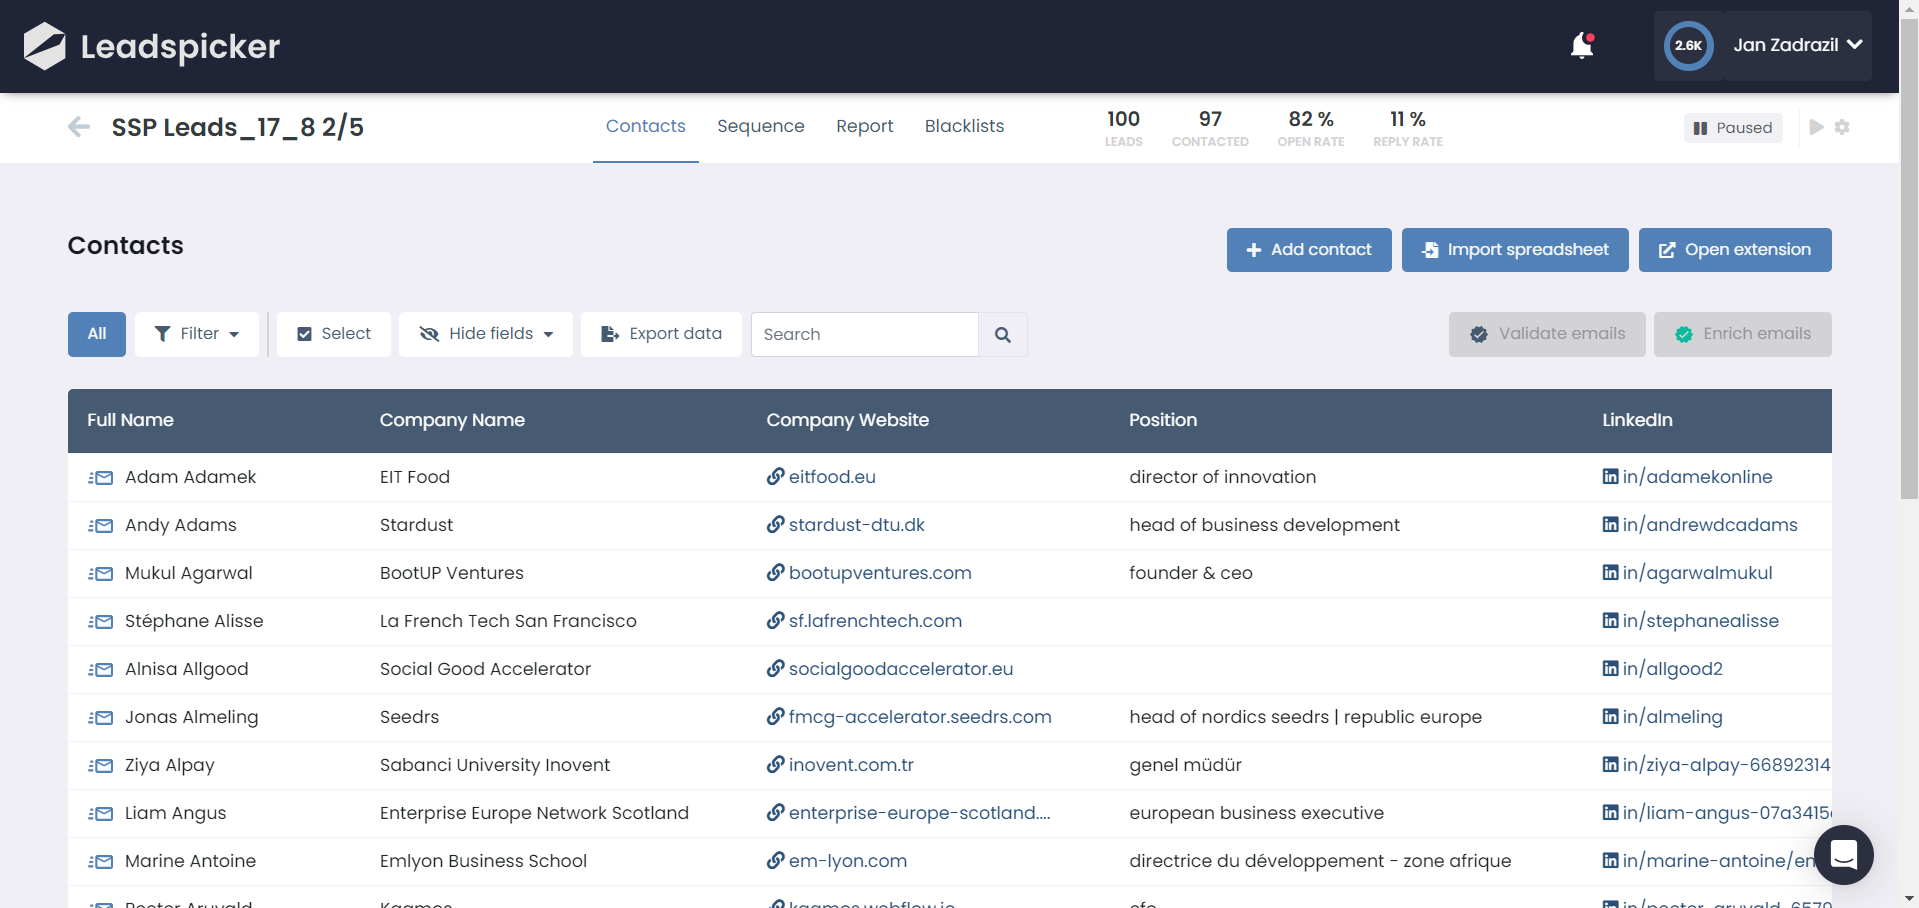Click the Add contact button
Screen dimensions: 1919x908
click(x=1308, y=250)
